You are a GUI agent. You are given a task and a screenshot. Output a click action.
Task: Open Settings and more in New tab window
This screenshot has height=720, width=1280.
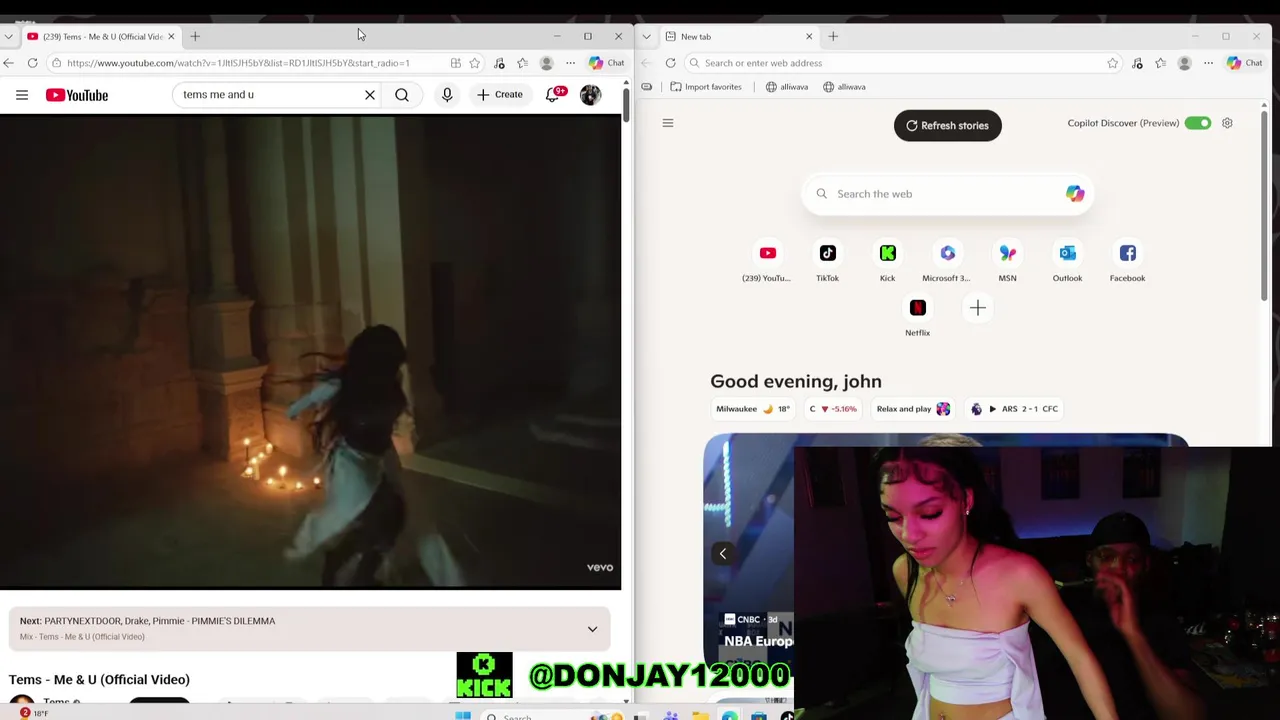[x=1208, y=63]
